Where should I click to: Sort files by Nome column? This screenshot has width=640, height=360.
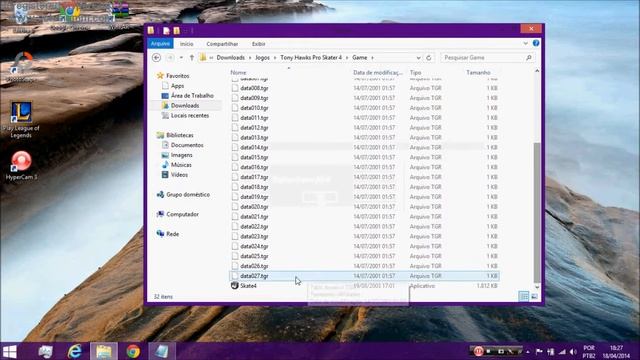pos(238,72)
